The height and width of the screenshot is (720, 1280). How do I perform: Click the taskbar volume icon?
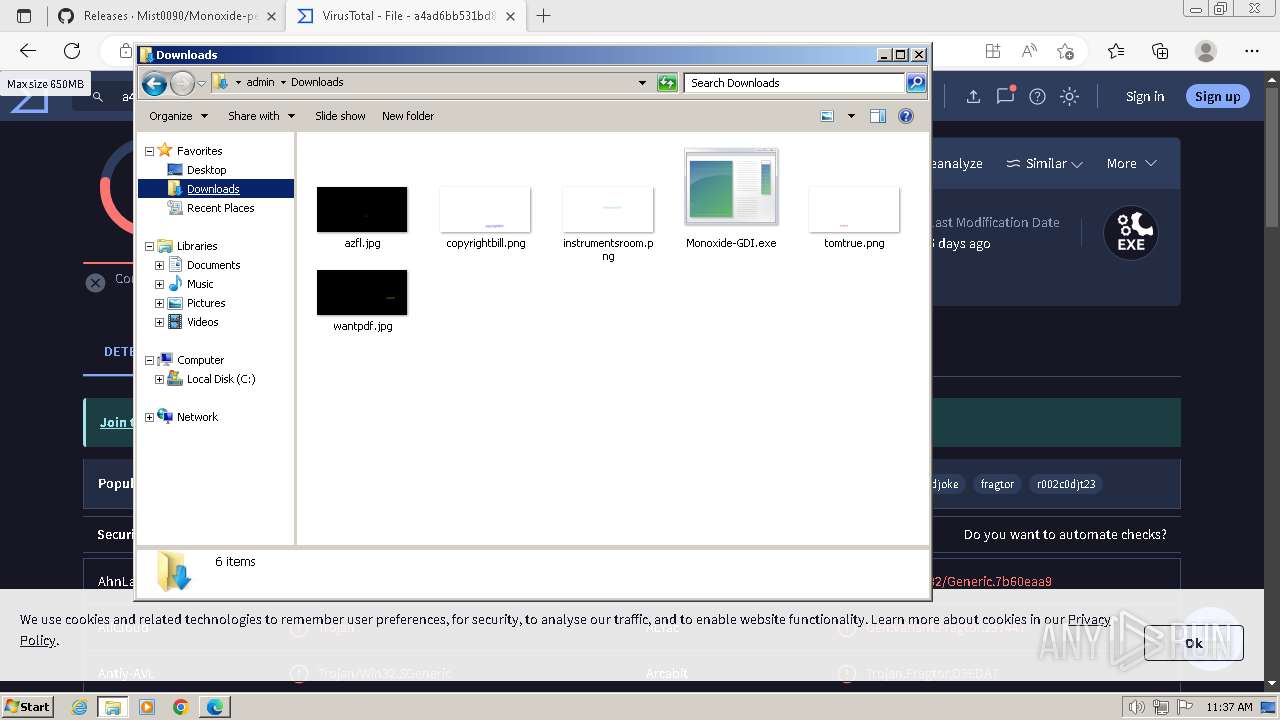[1137, 707]
